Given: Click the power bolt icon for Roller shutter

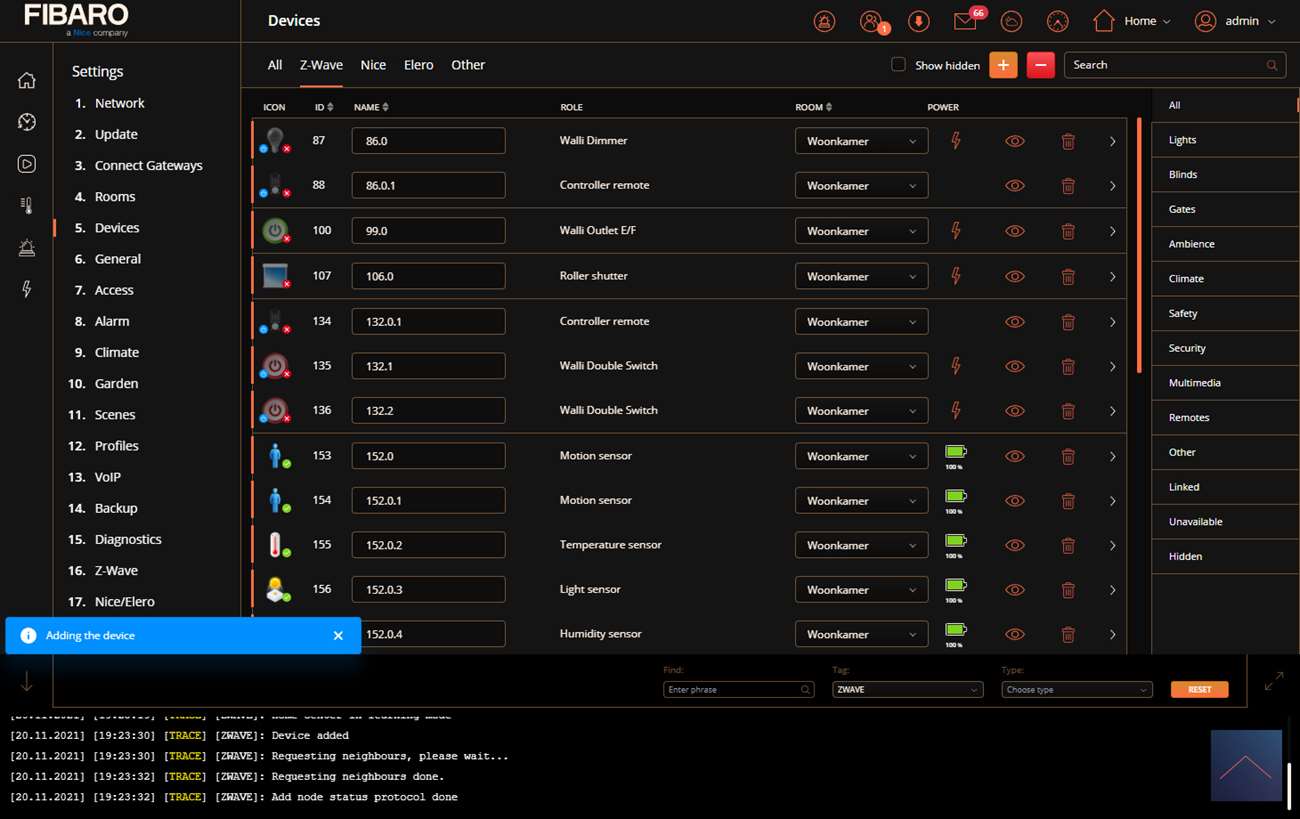Looking at the screenshot, I should (x=955, y=276).
